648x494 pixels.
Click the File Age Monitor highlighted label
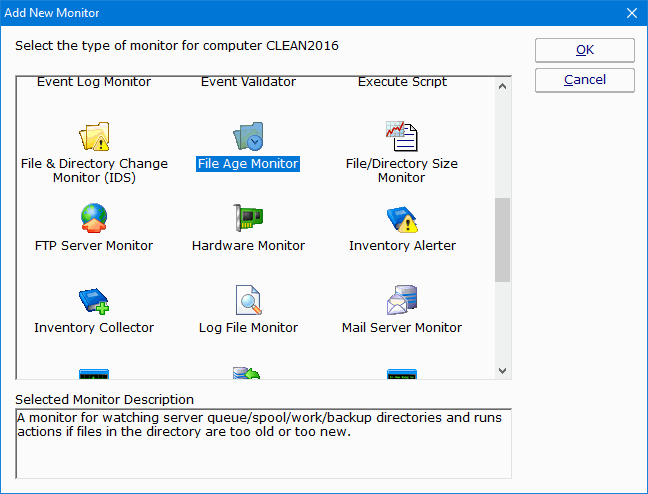click(x=248, y=164)
